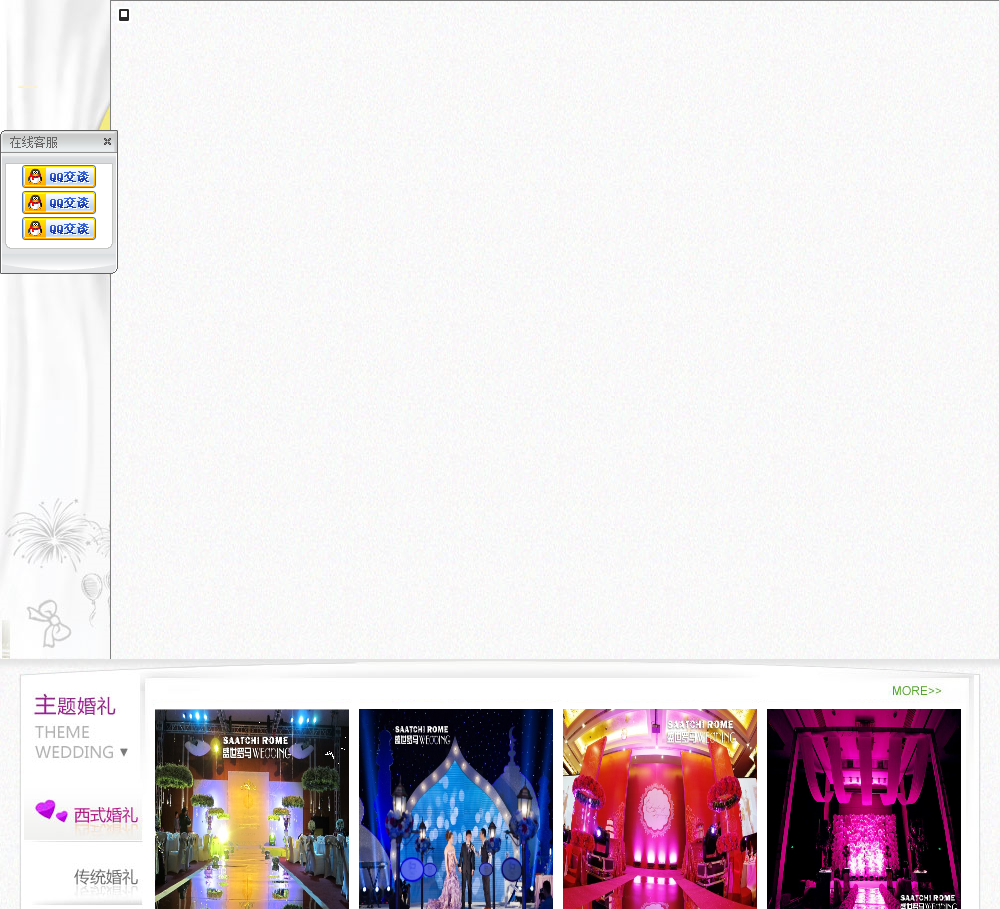Click the second QQ交谈 chat button

(59, 203)
